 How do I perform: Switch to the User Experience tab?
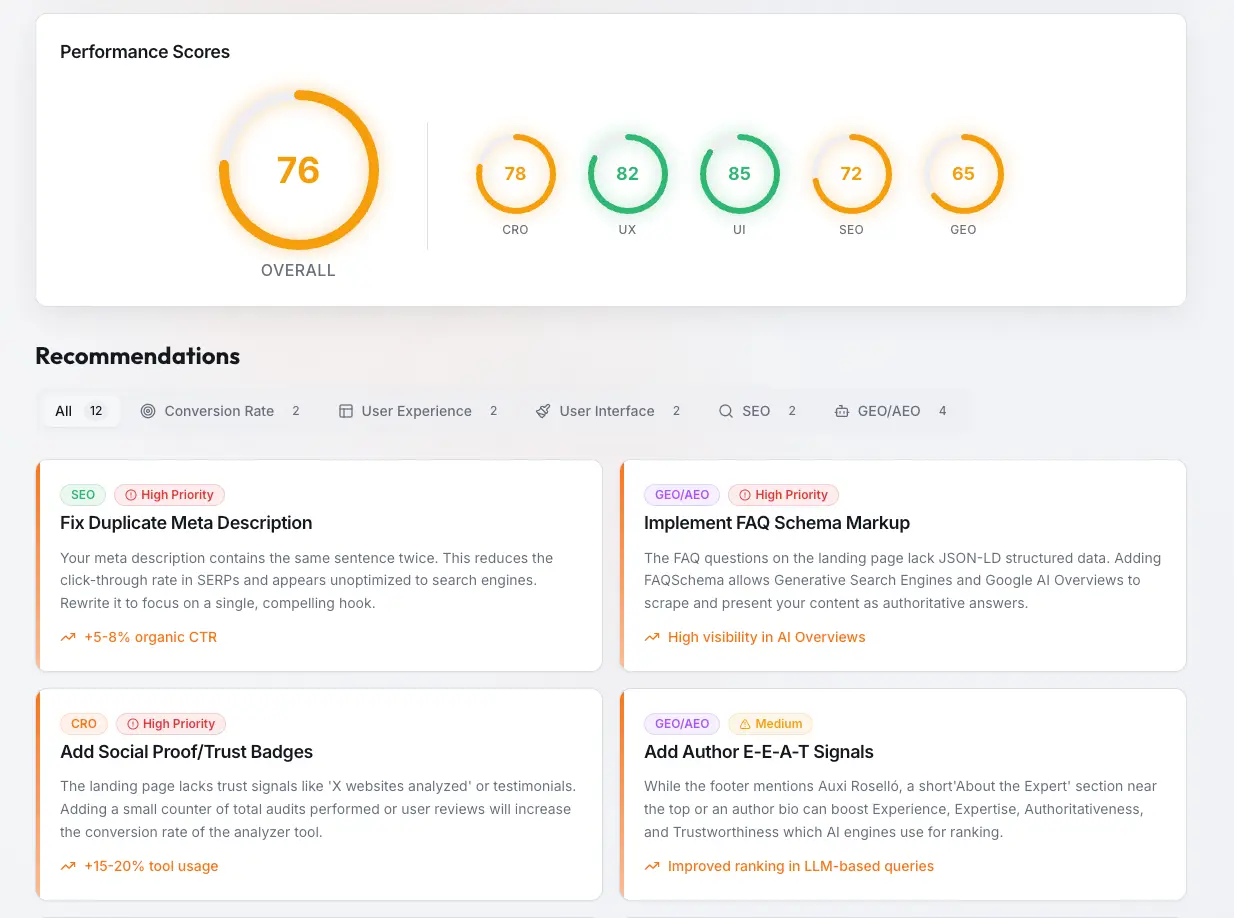point(417,411)
